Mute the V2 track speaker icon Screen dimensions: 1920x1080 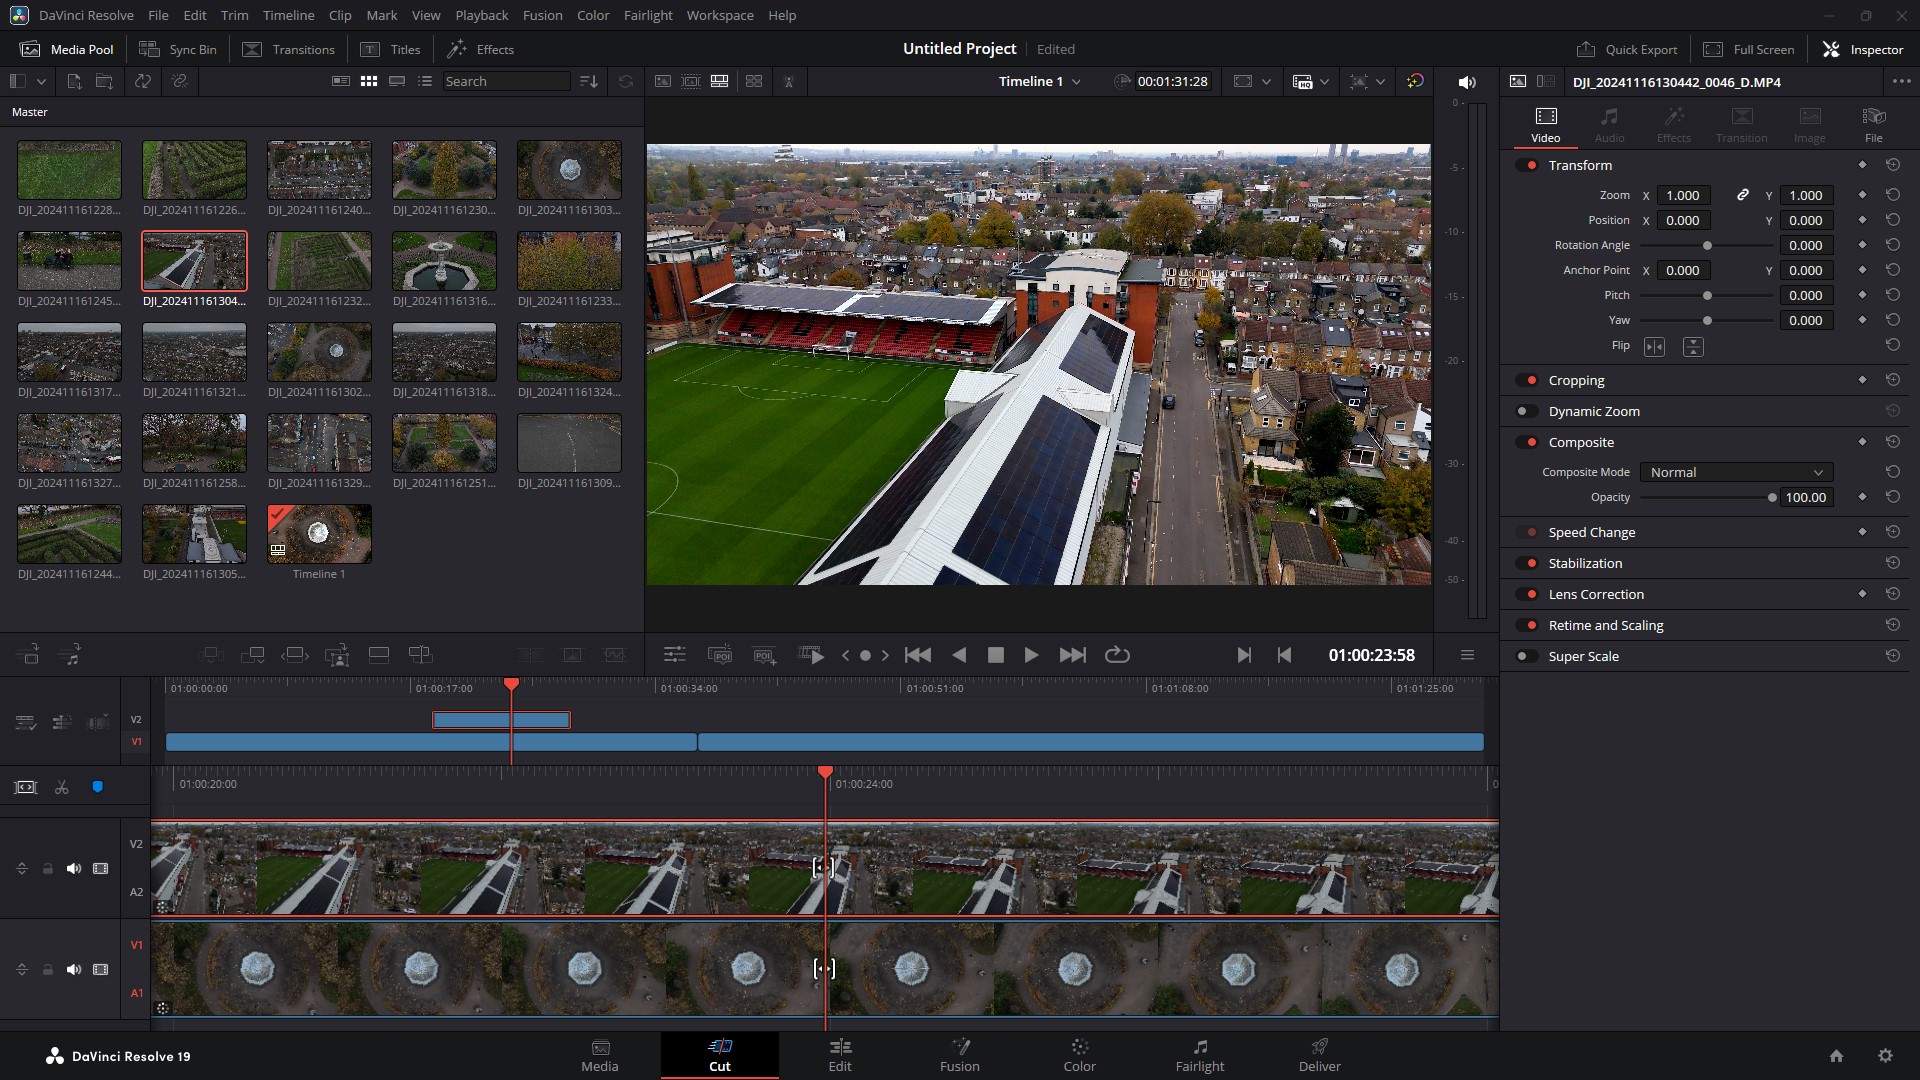[73, 868]
